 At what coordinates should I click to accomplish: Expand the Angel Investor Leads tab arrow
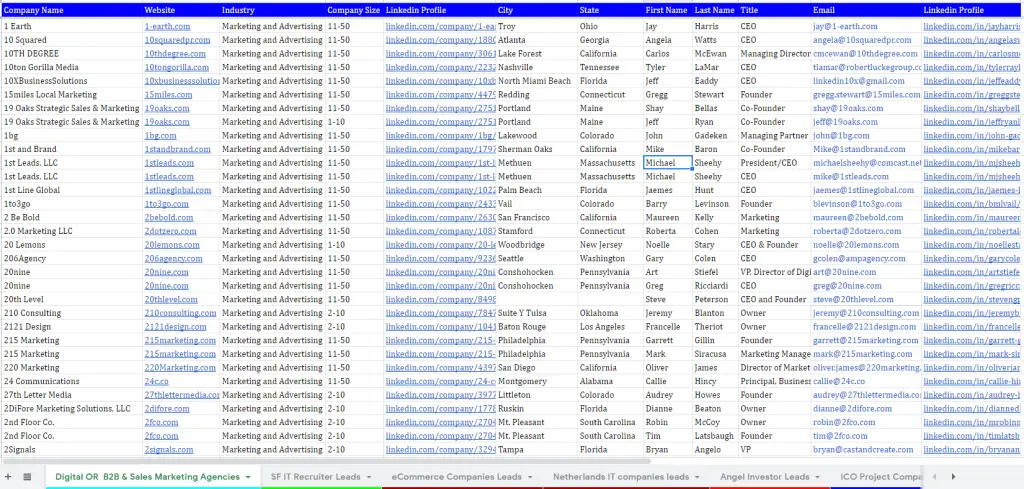tap(818, 477)
